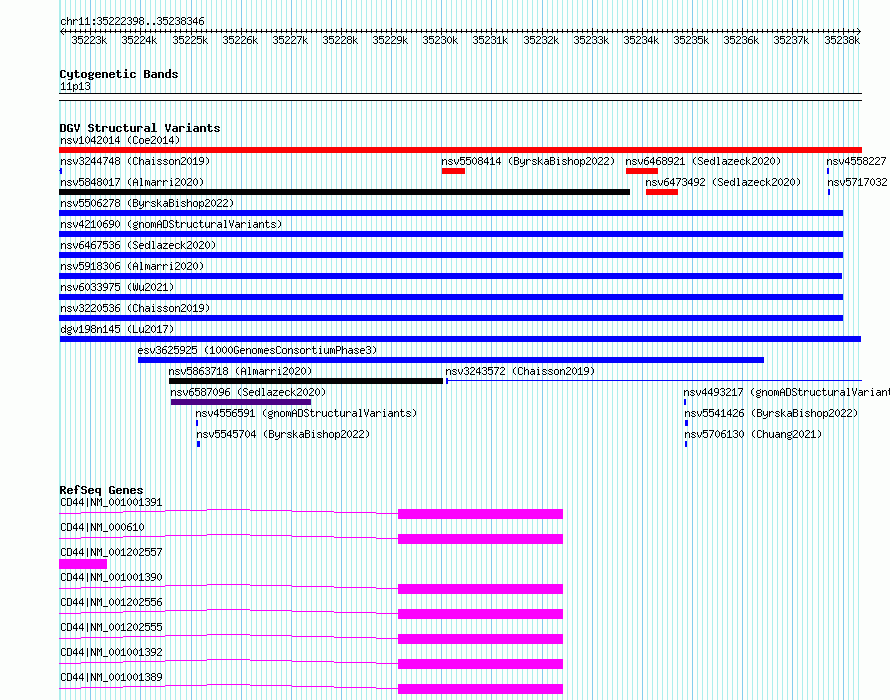890x700 pixels.
Task: Select variant dgv198n145 (Lu2017) label
Action: 117,329
